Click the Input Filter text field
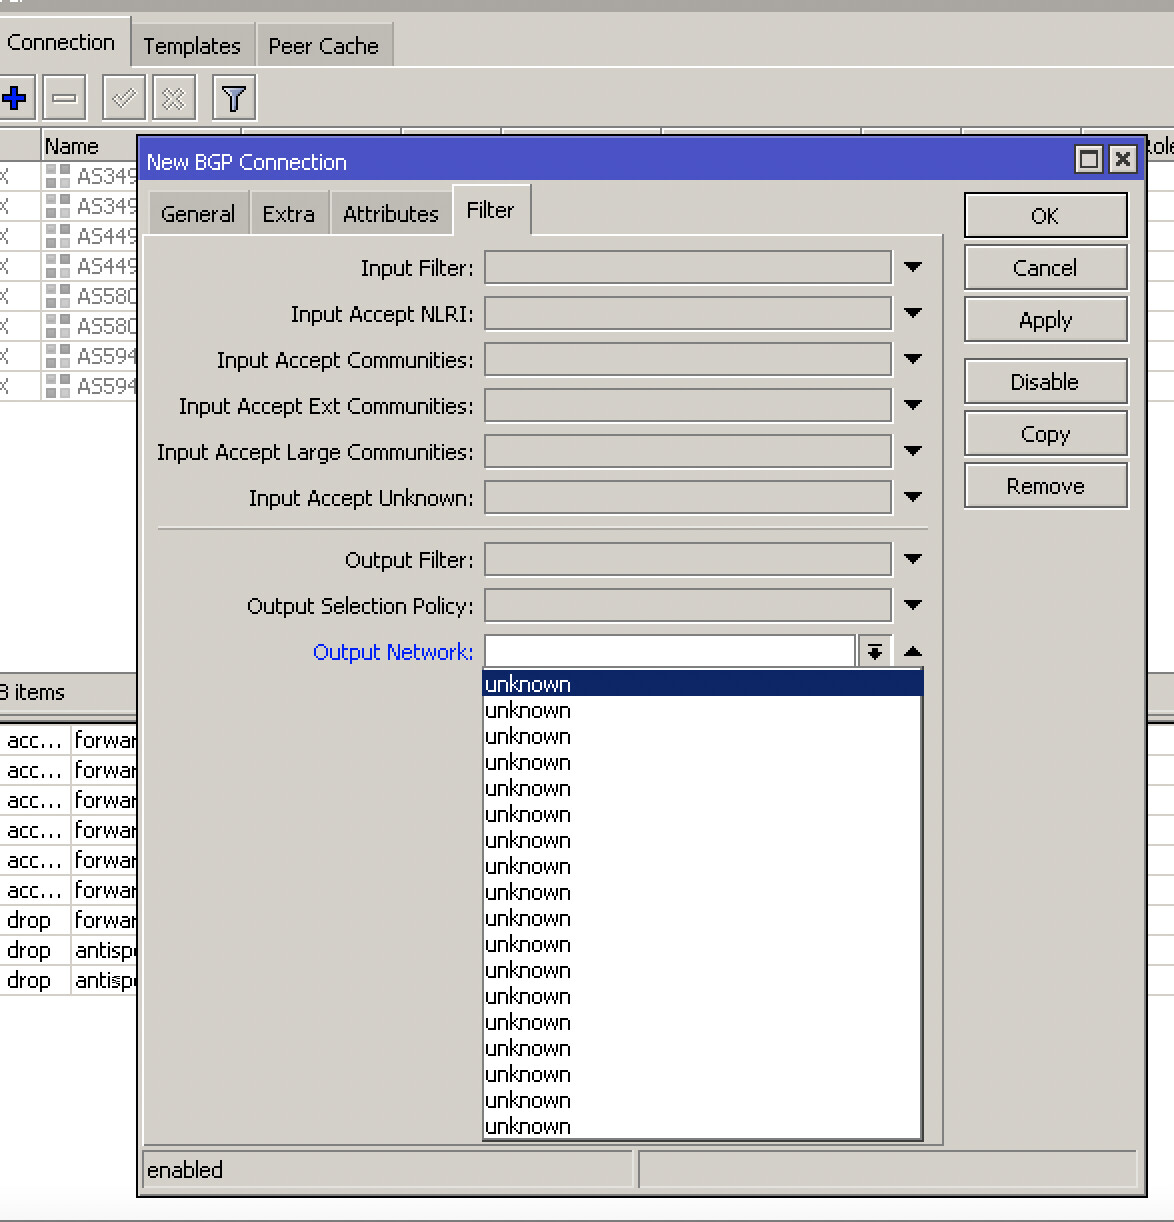The width and height of the screenshot is (1174, 1222). click(688, 268)
